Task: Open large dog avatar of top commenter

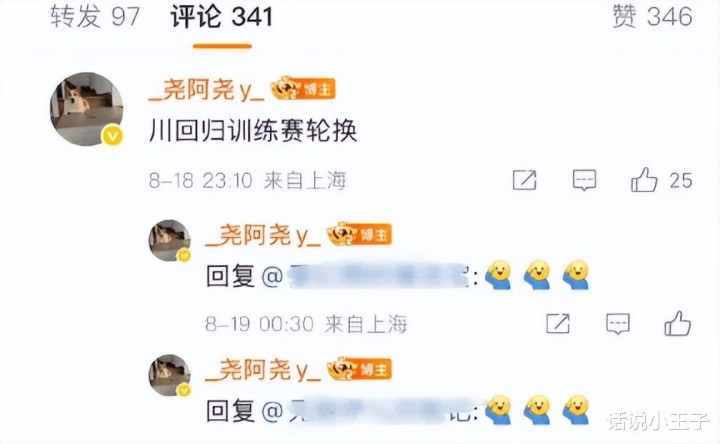Action: [86, 109]
